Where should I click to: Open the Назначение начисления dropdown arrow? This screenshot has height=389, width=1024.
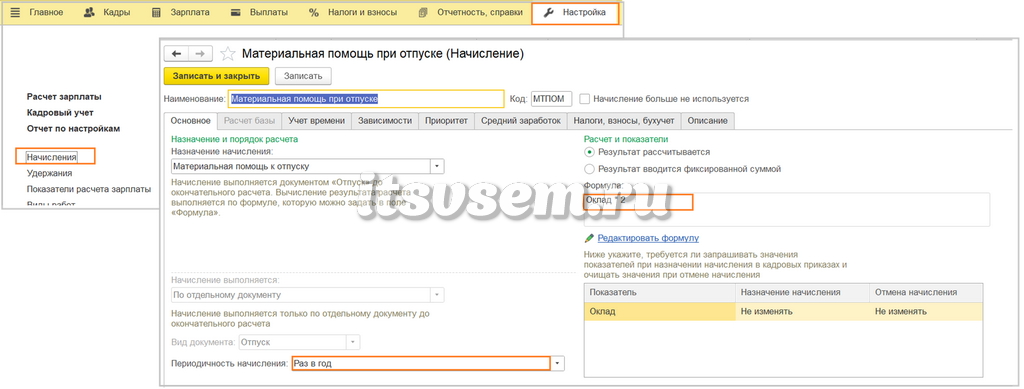[x=437, y=166]
